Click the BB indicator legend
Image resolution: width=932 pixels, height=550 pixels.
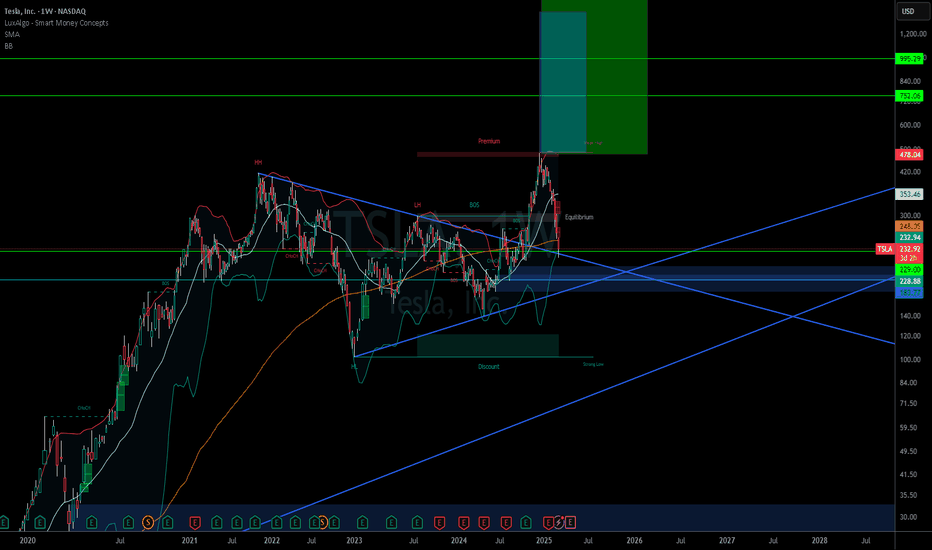pos(8,46)
